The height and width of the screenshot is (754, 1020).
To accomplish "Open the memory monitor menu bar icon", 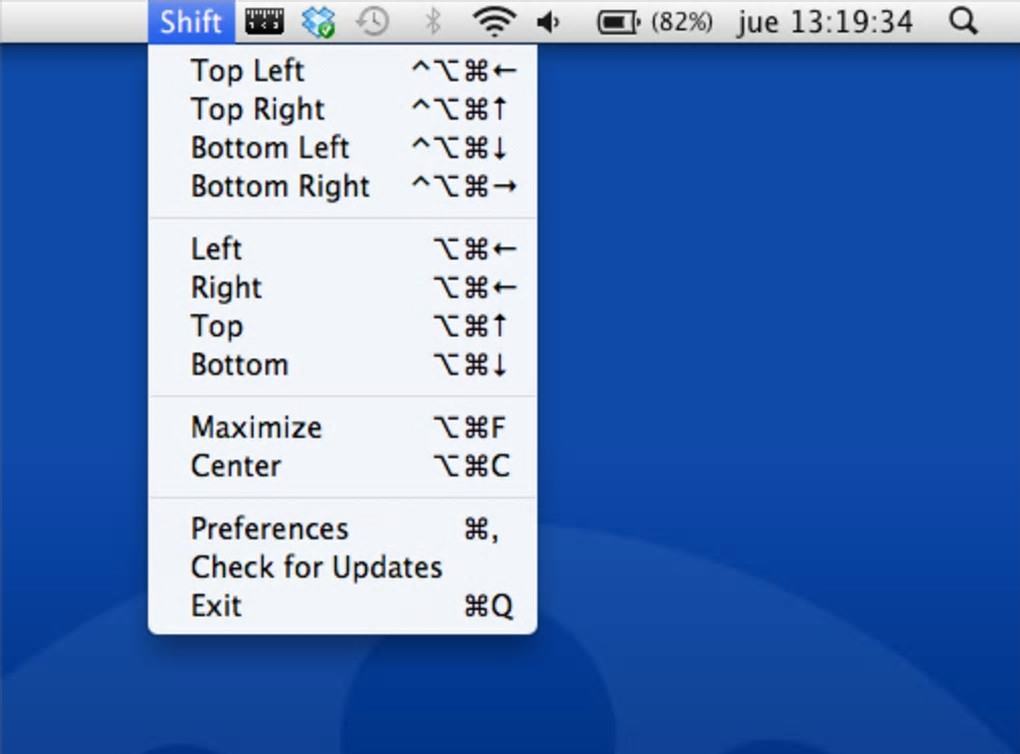I will 265,21.
